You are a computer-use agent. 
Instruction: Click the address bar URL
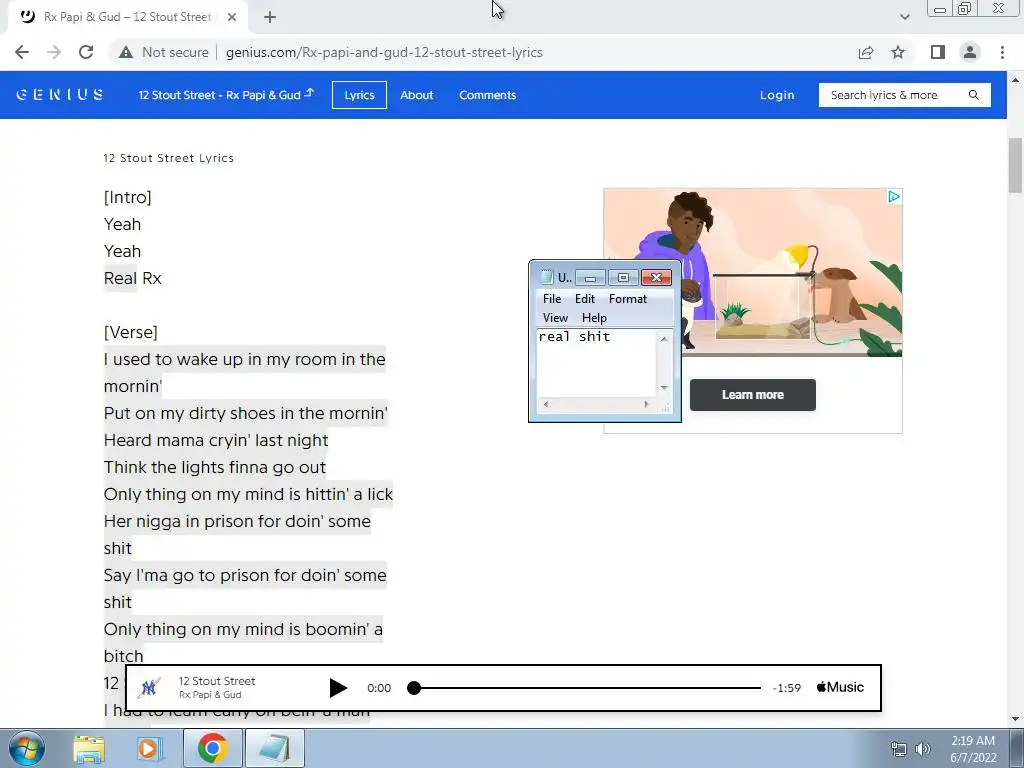tap(384, 52)
